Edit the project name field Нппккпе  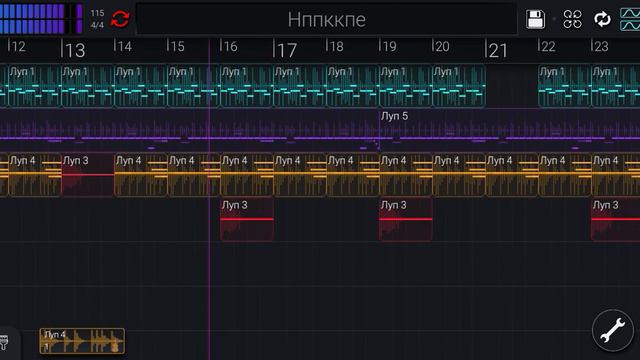tap(327, 19)
